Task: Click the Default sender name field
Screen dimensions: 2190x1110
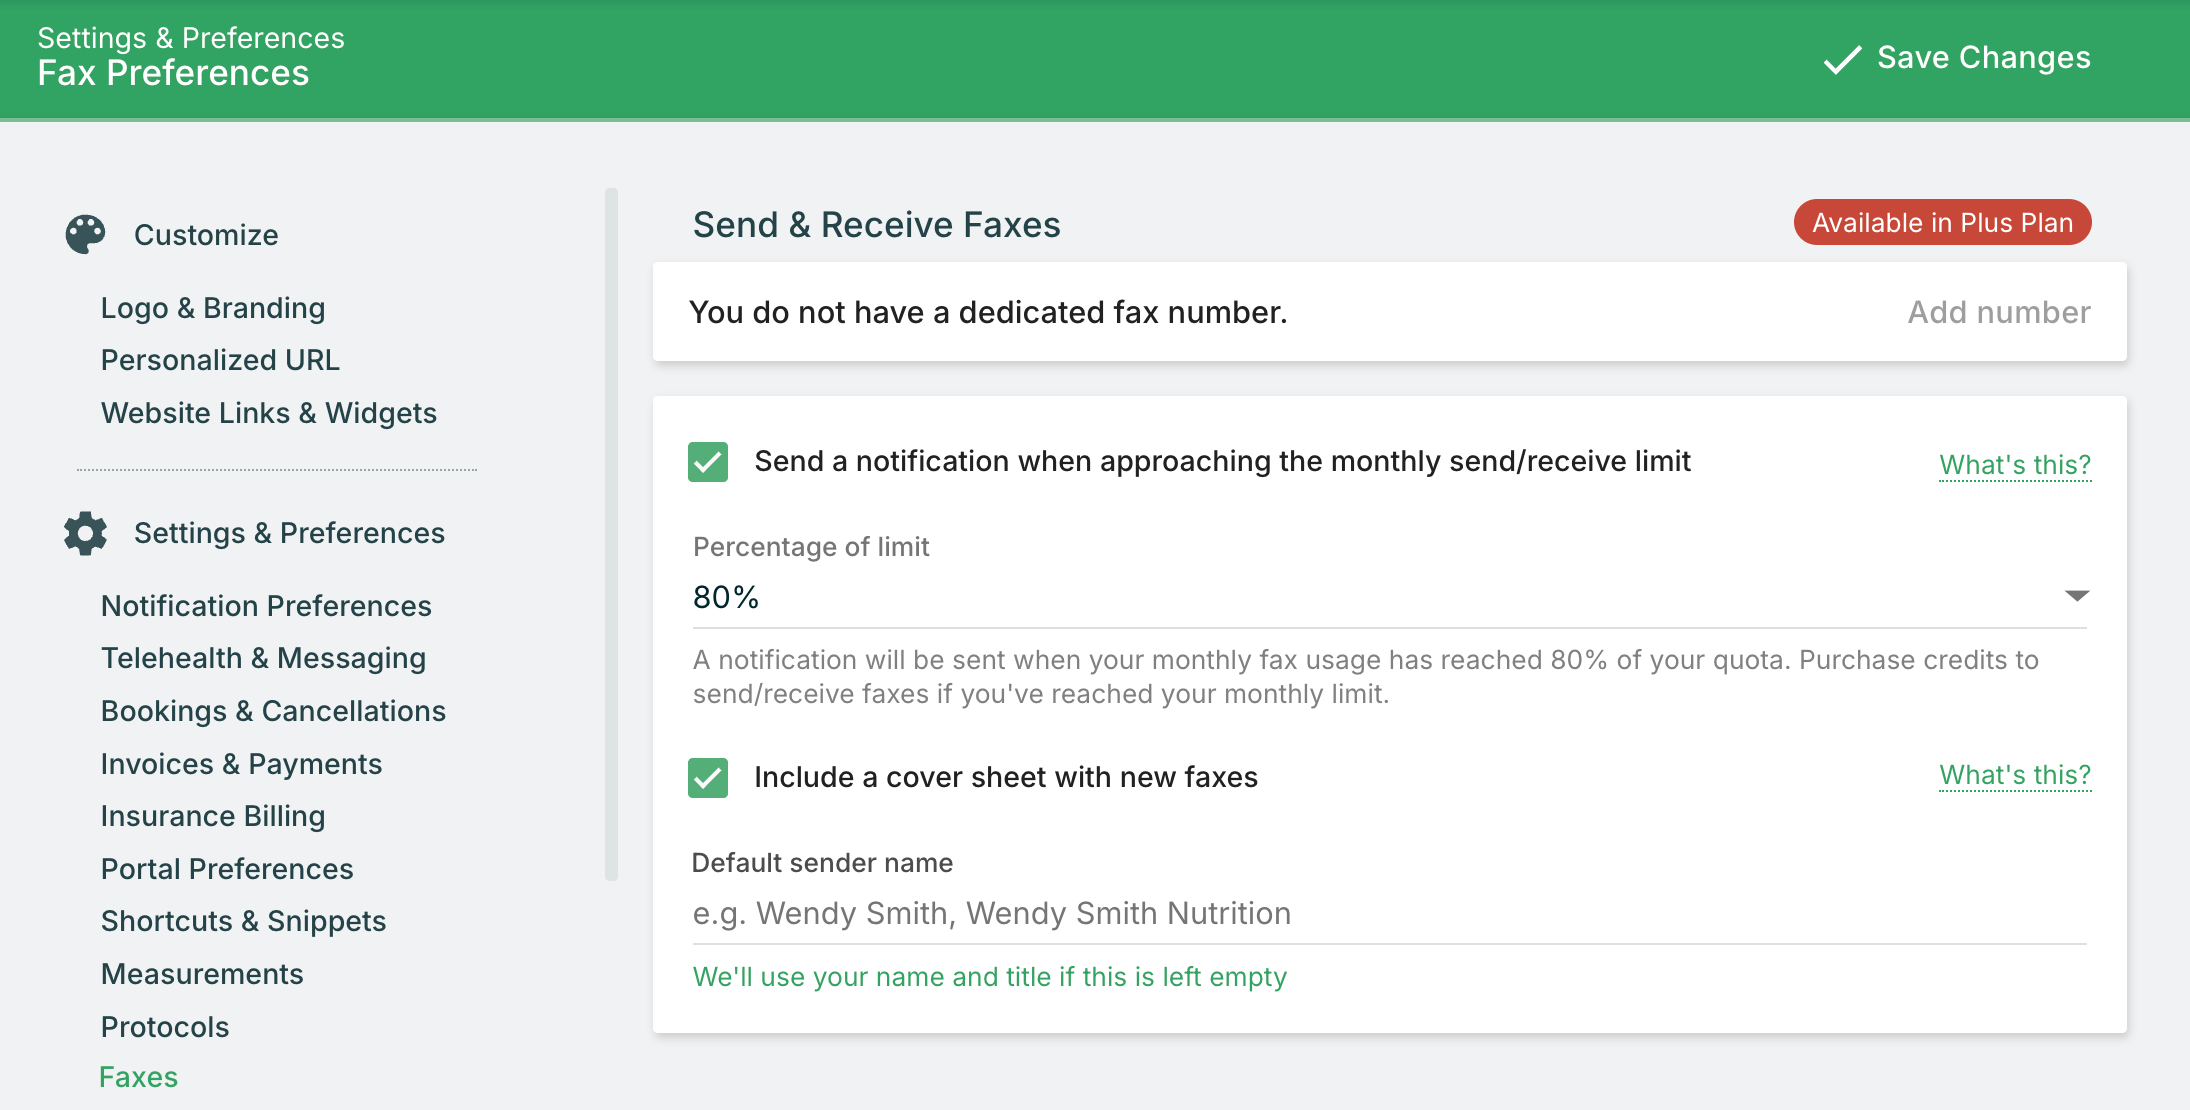Action: coord(1388,914)
